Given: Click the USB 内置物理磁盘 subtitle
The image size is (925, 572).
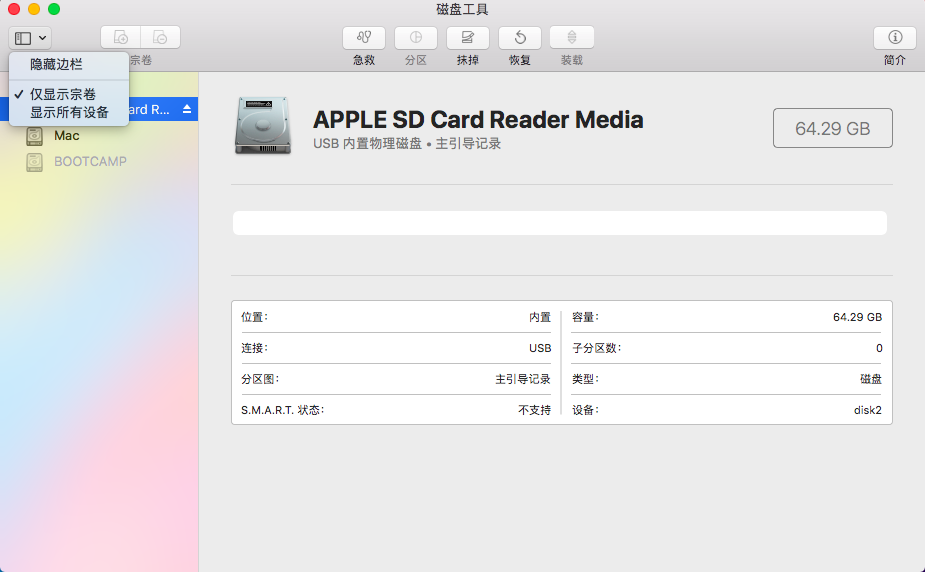Looking at the screenshot, I should (x=407, y=143).
